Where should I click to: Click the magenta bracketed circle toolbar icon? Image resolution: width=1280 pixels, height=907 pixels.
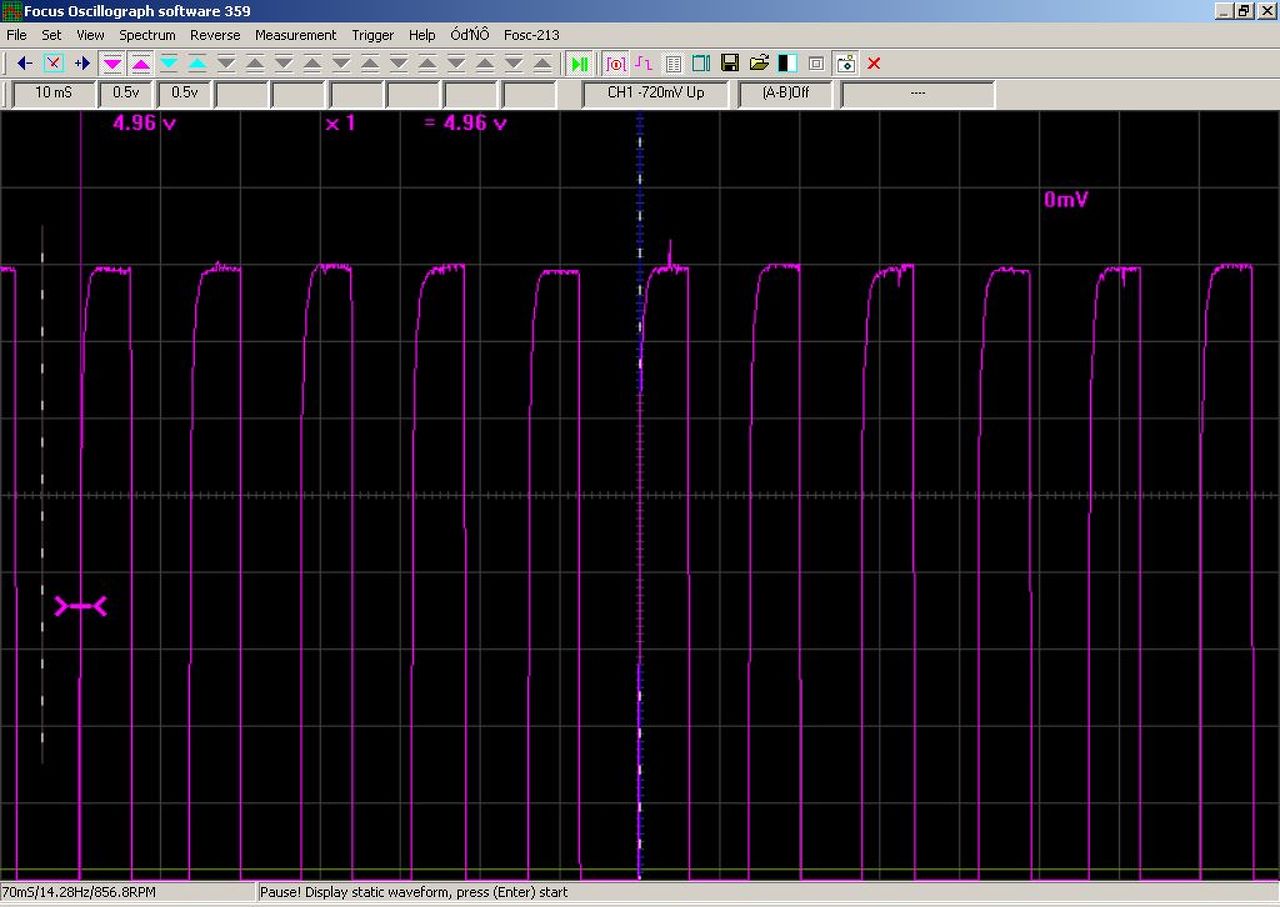click(x=616, y=64)
